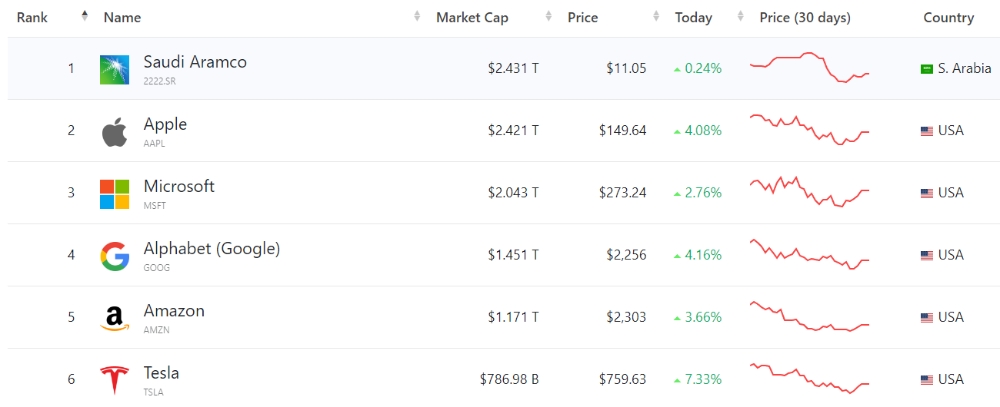This screenshot has height=407, width=1000.
Task: Click the Apple logo icon
Action: coord(114,132)
